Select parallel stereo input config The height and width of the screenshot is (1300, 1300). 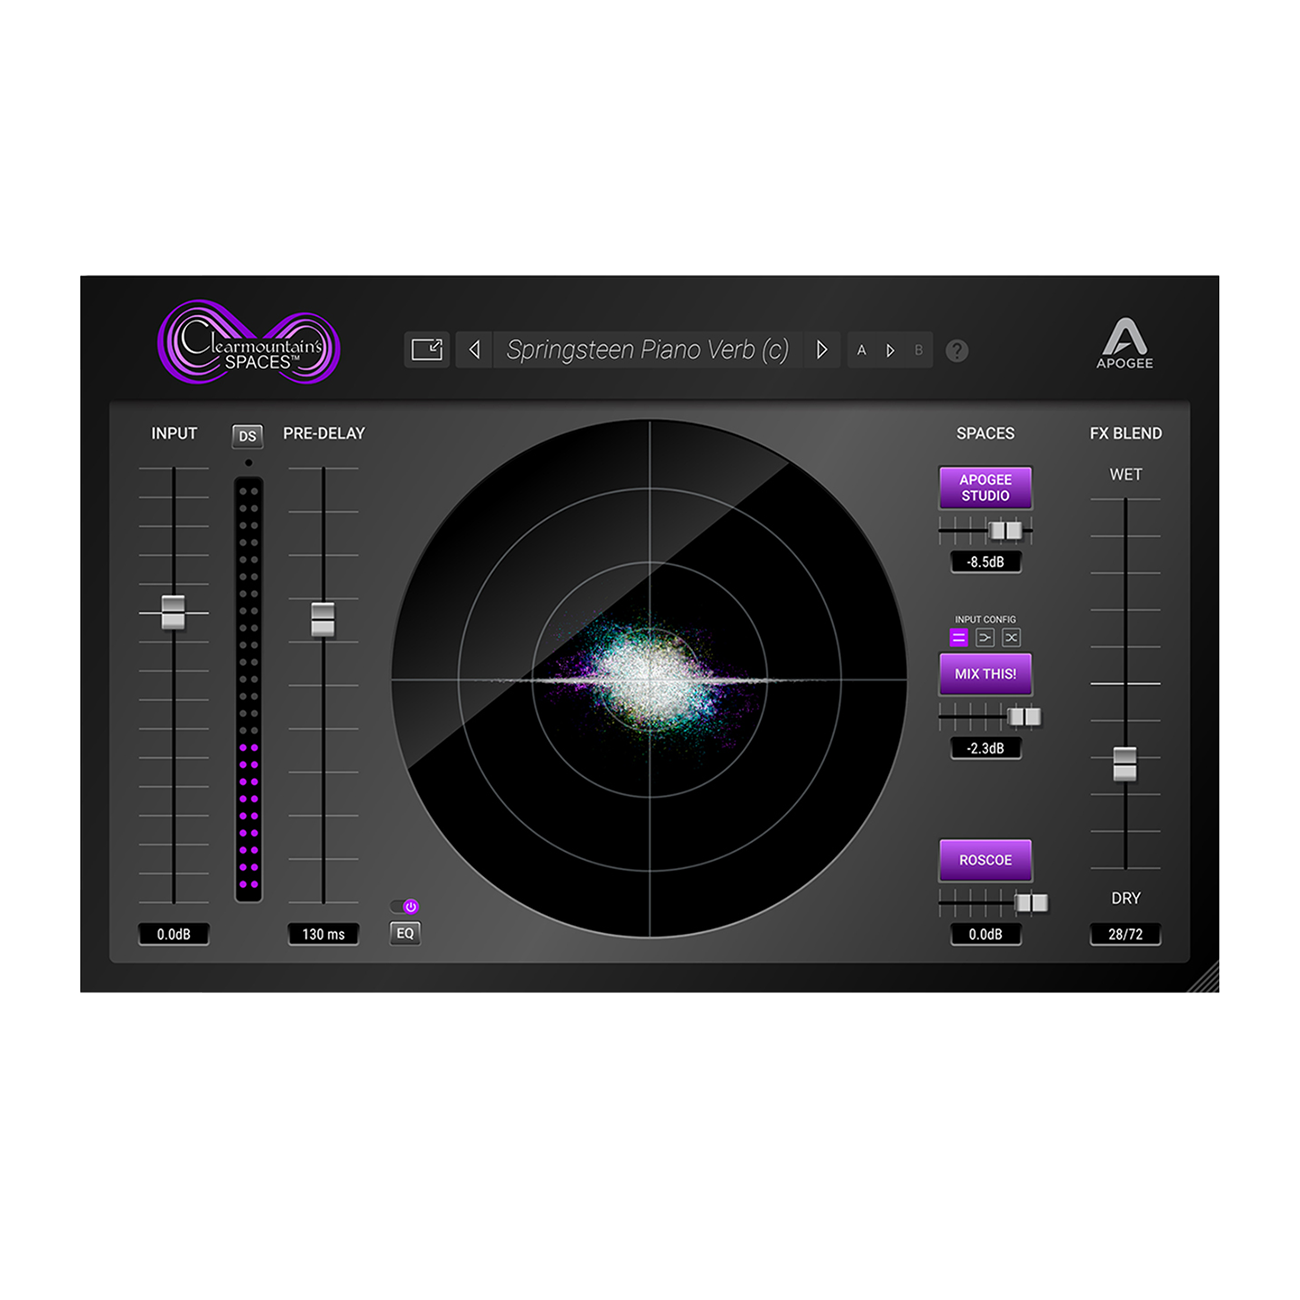[959, 638]
